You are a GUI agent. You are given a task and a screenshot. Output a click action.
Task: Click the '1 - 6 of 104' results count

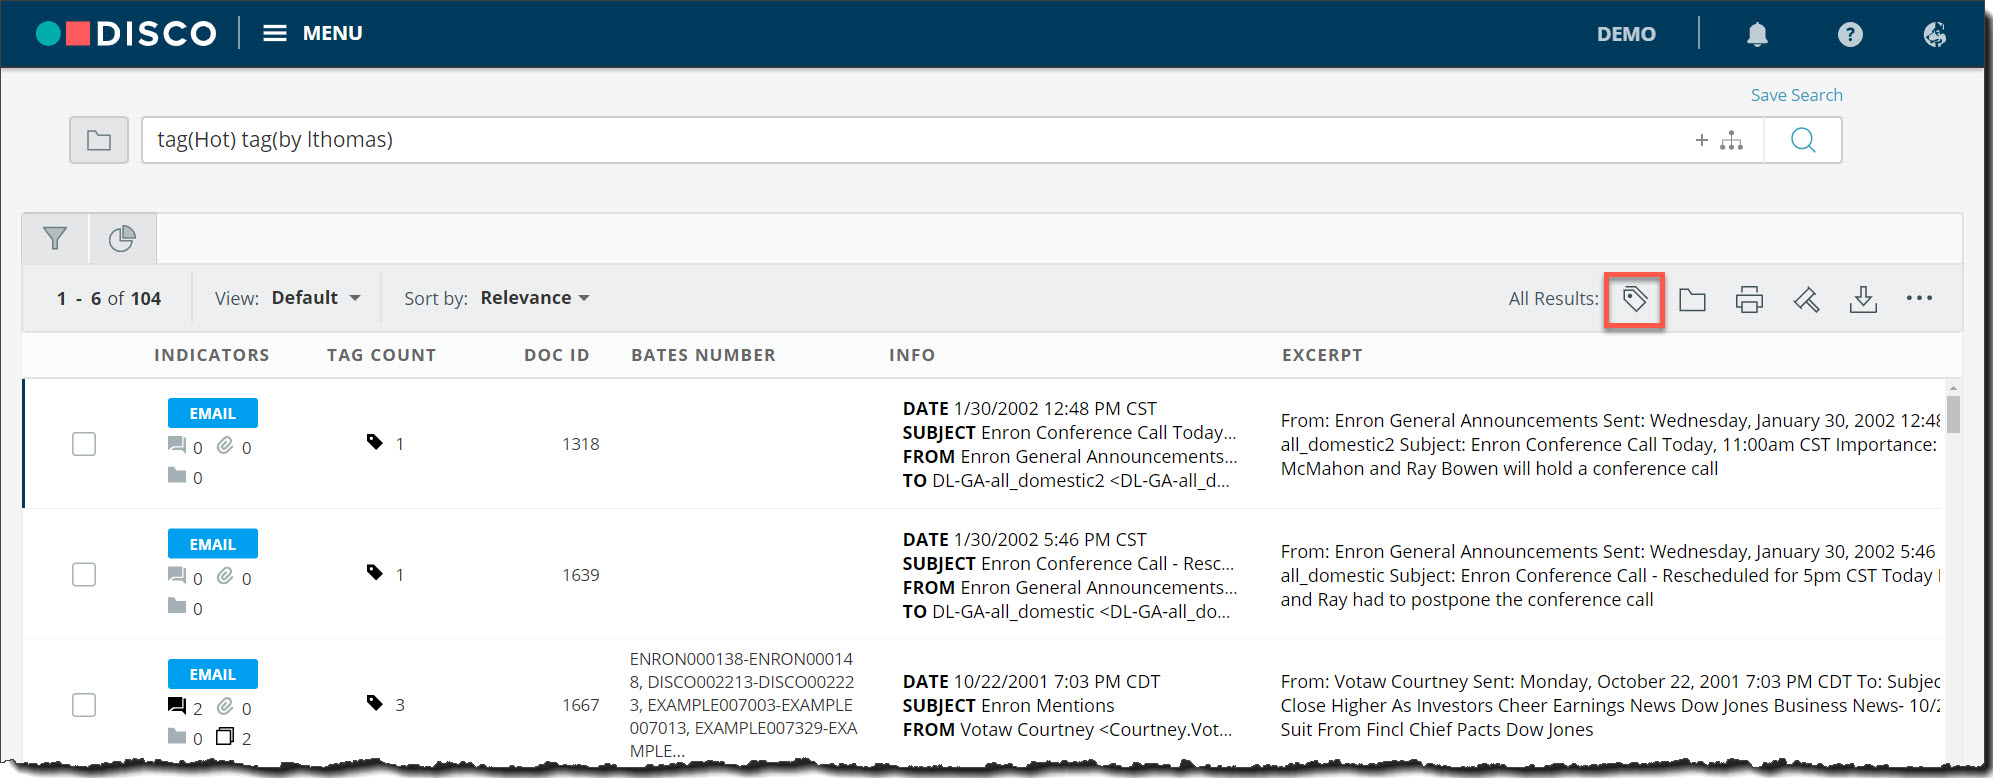109,299
